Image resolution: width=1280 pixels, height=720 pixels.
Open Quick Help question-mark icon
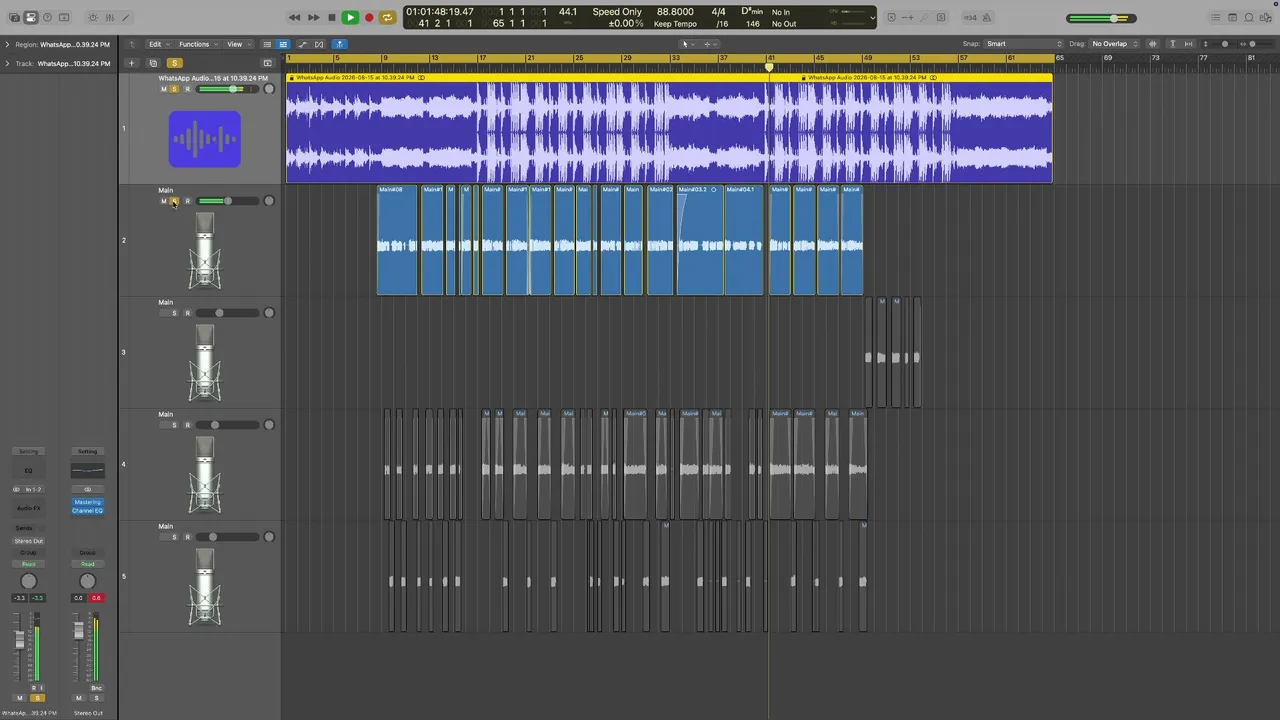pos(47,17)
